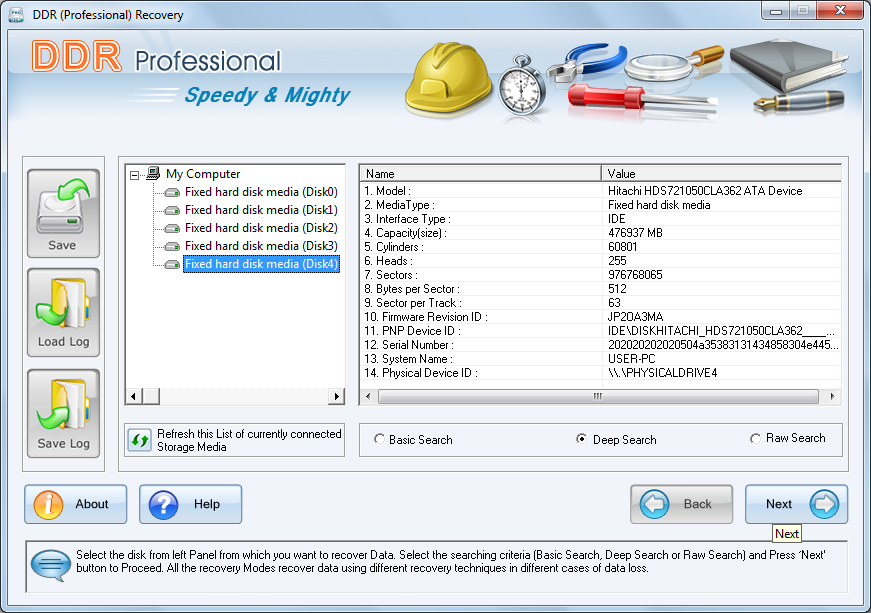
Task: Select the Deep Search radio button
Action: pyautogui.click(x=582, y=439)
